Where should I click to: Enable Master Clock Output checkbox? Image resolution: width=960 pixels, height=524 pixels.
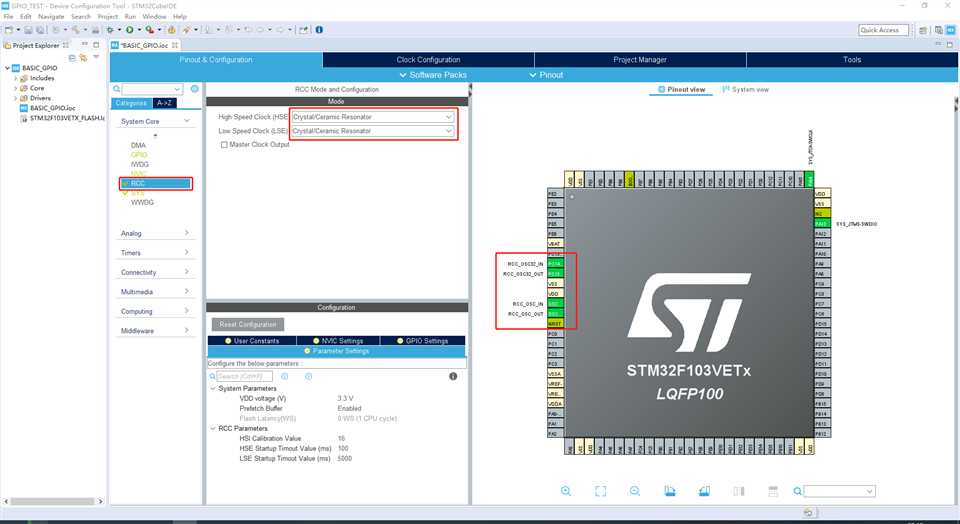pyautogui.click(x=224, y=144)
